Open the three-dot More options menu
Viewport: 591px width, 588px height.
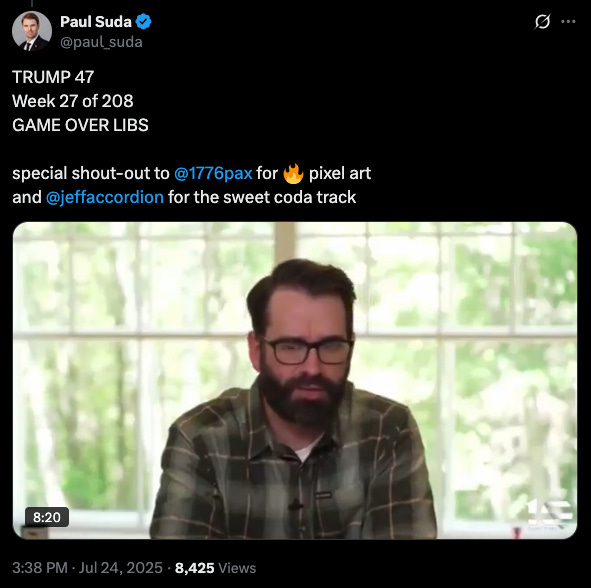tap(568, 21)
